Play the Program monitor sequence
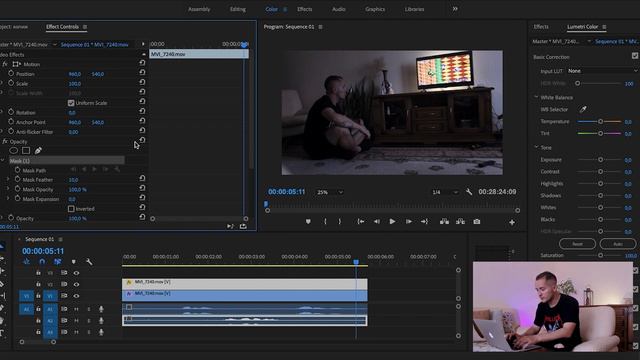 [x=392, y=222]
